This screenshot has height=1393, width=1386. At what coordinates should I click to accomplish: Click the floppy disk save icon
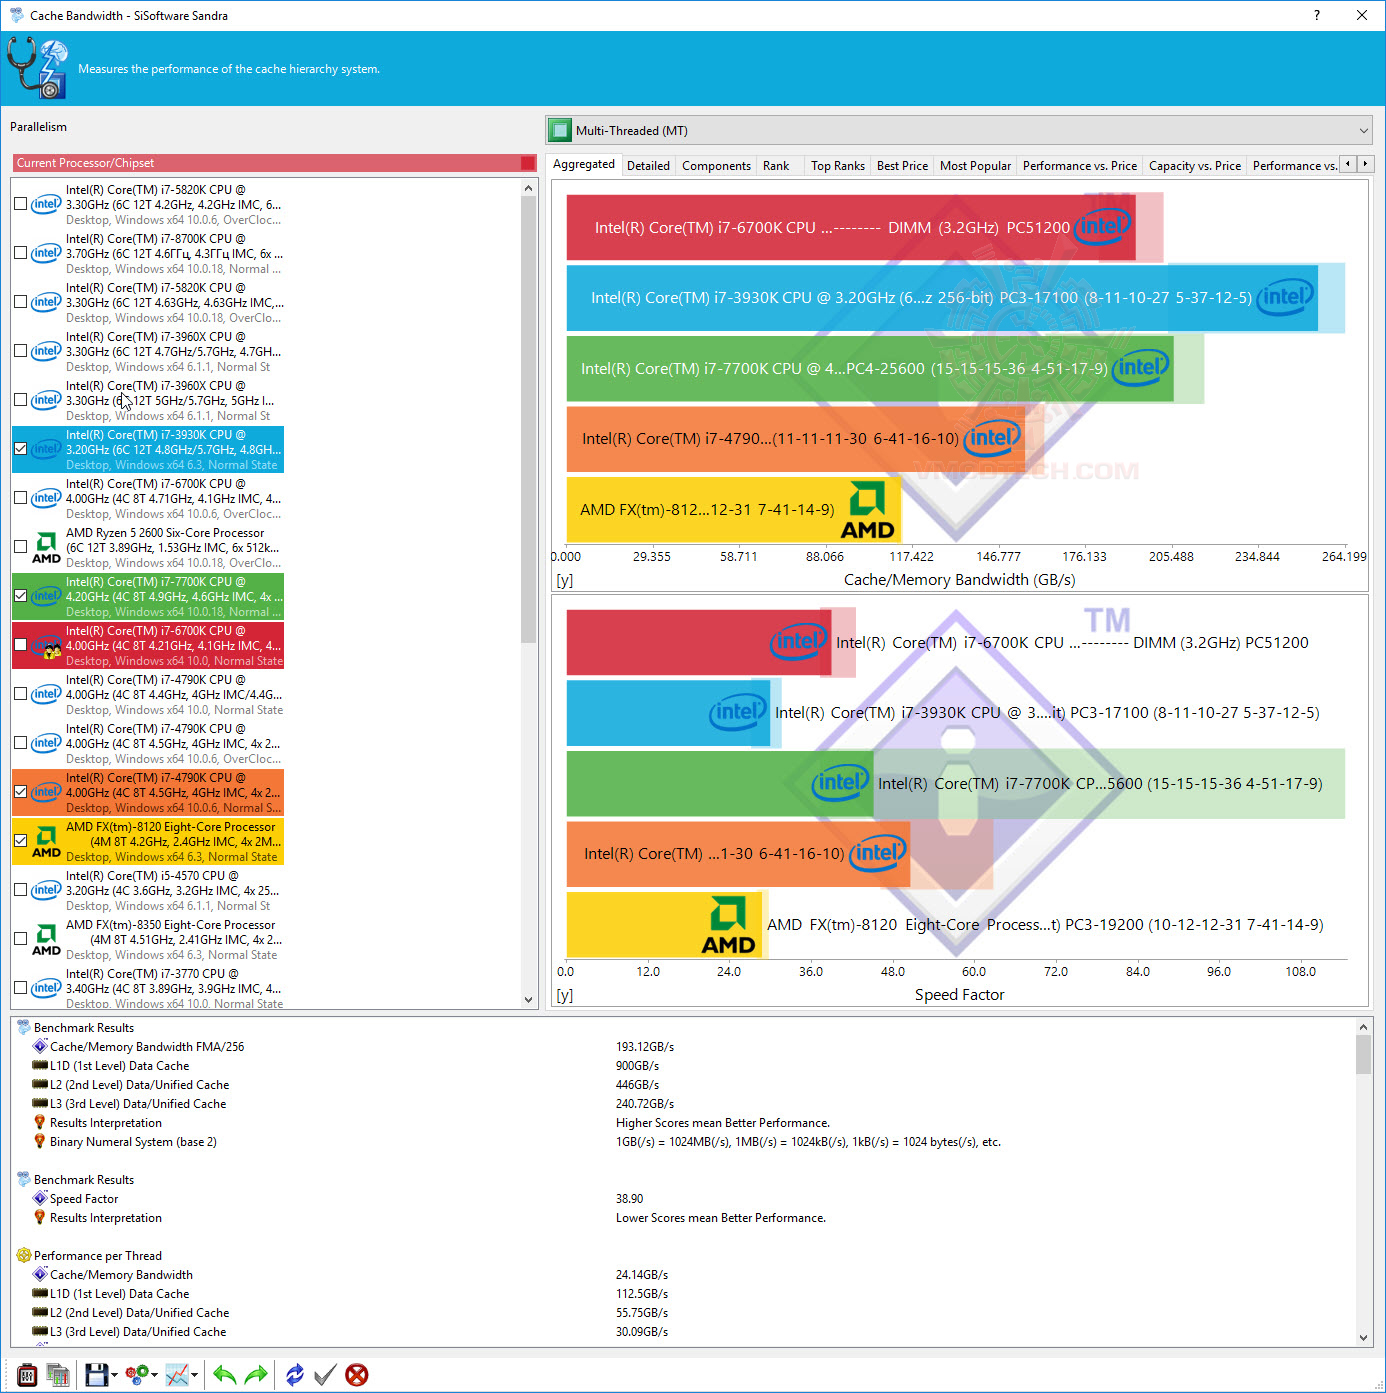[x=96, y=1375]
